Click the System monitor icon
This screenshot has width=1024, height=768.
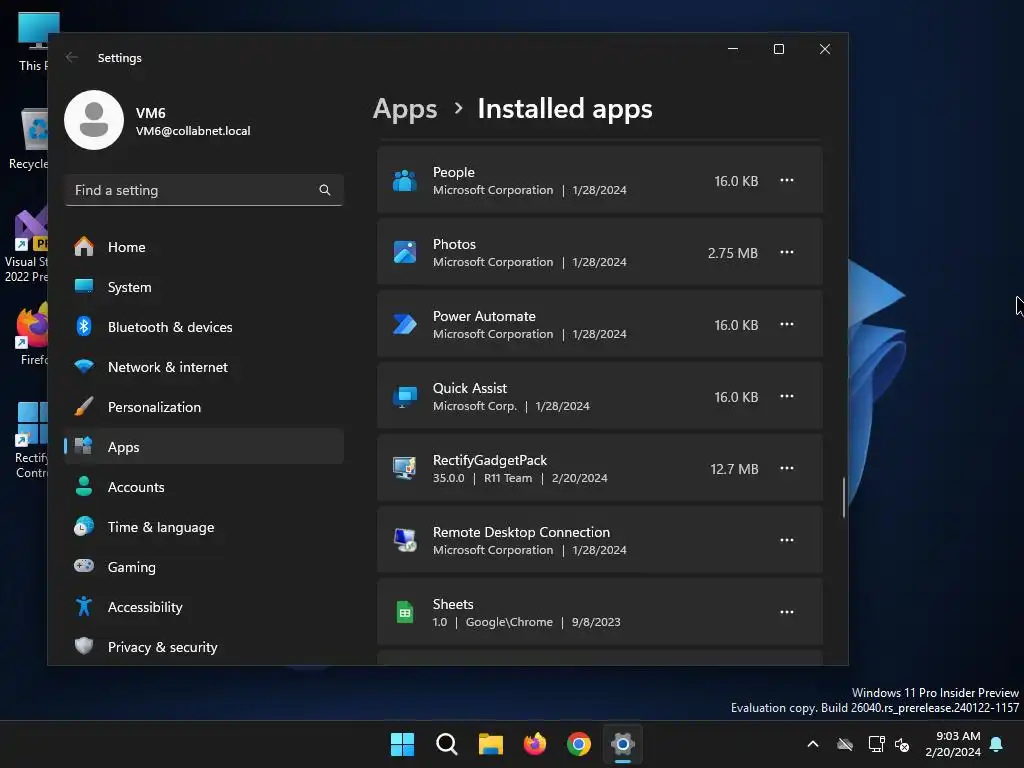(84, 286)
